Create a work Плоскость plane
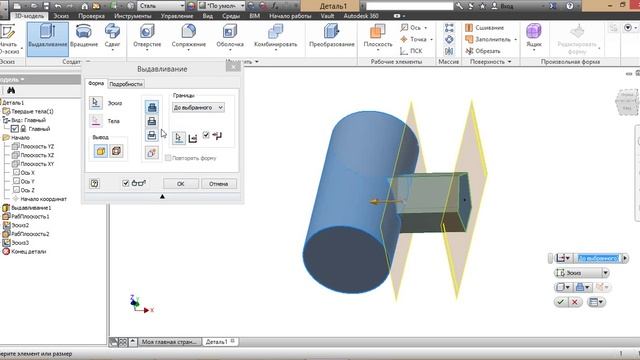Viewport: 640px width, 360px height. pyautogui.click(x=378, y=37)
